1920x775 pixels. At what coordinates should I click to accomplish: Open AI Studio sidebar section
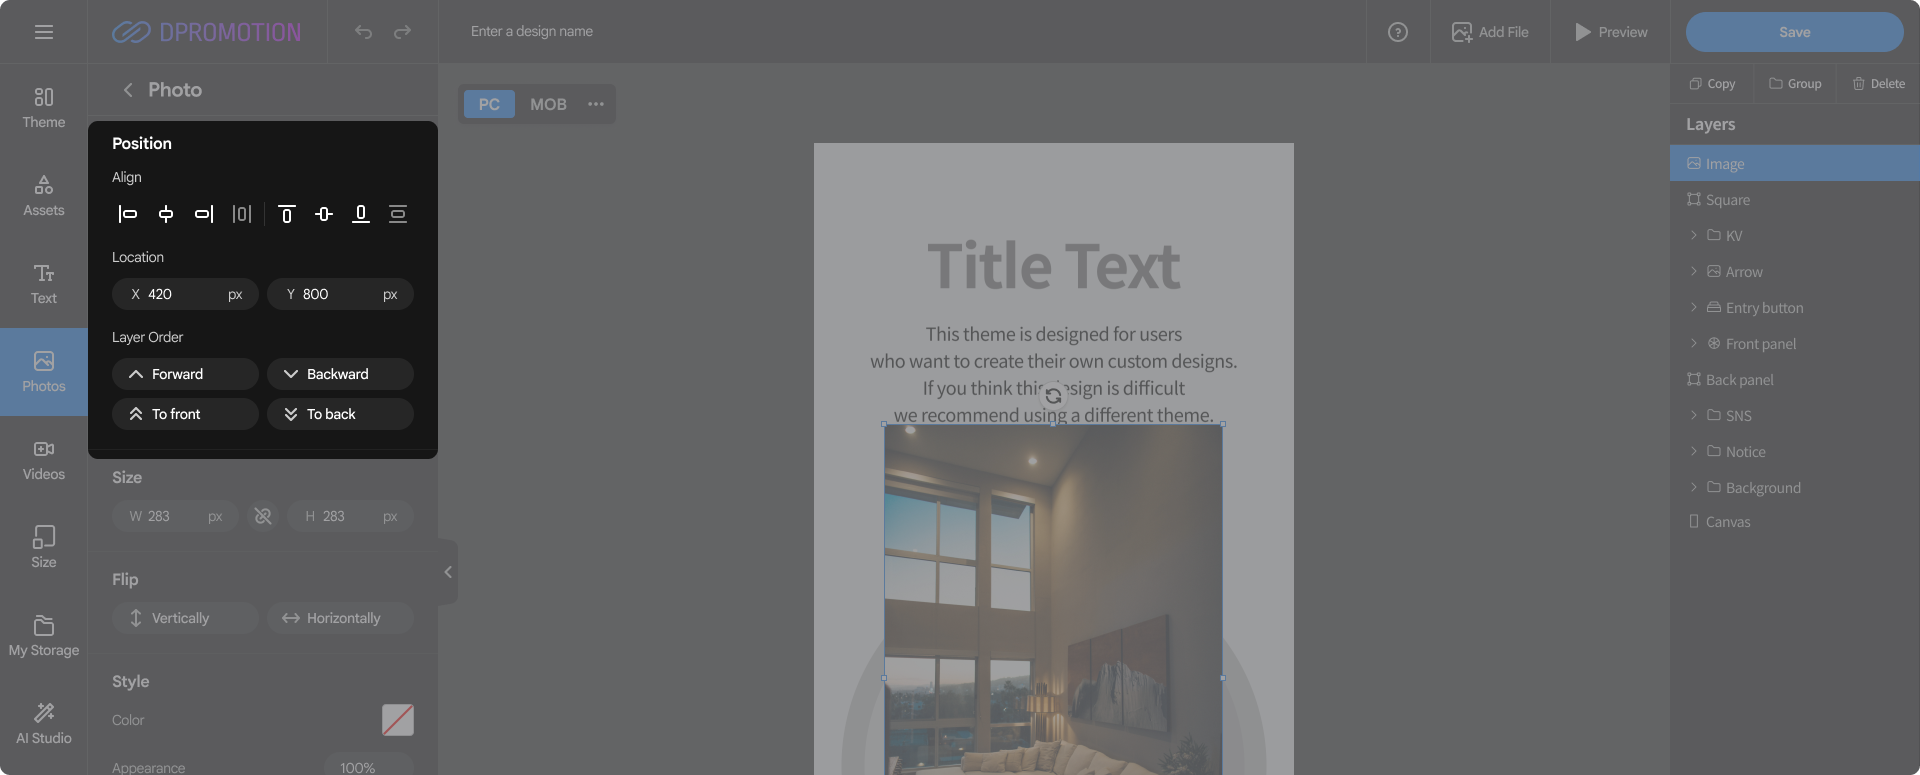44,724
